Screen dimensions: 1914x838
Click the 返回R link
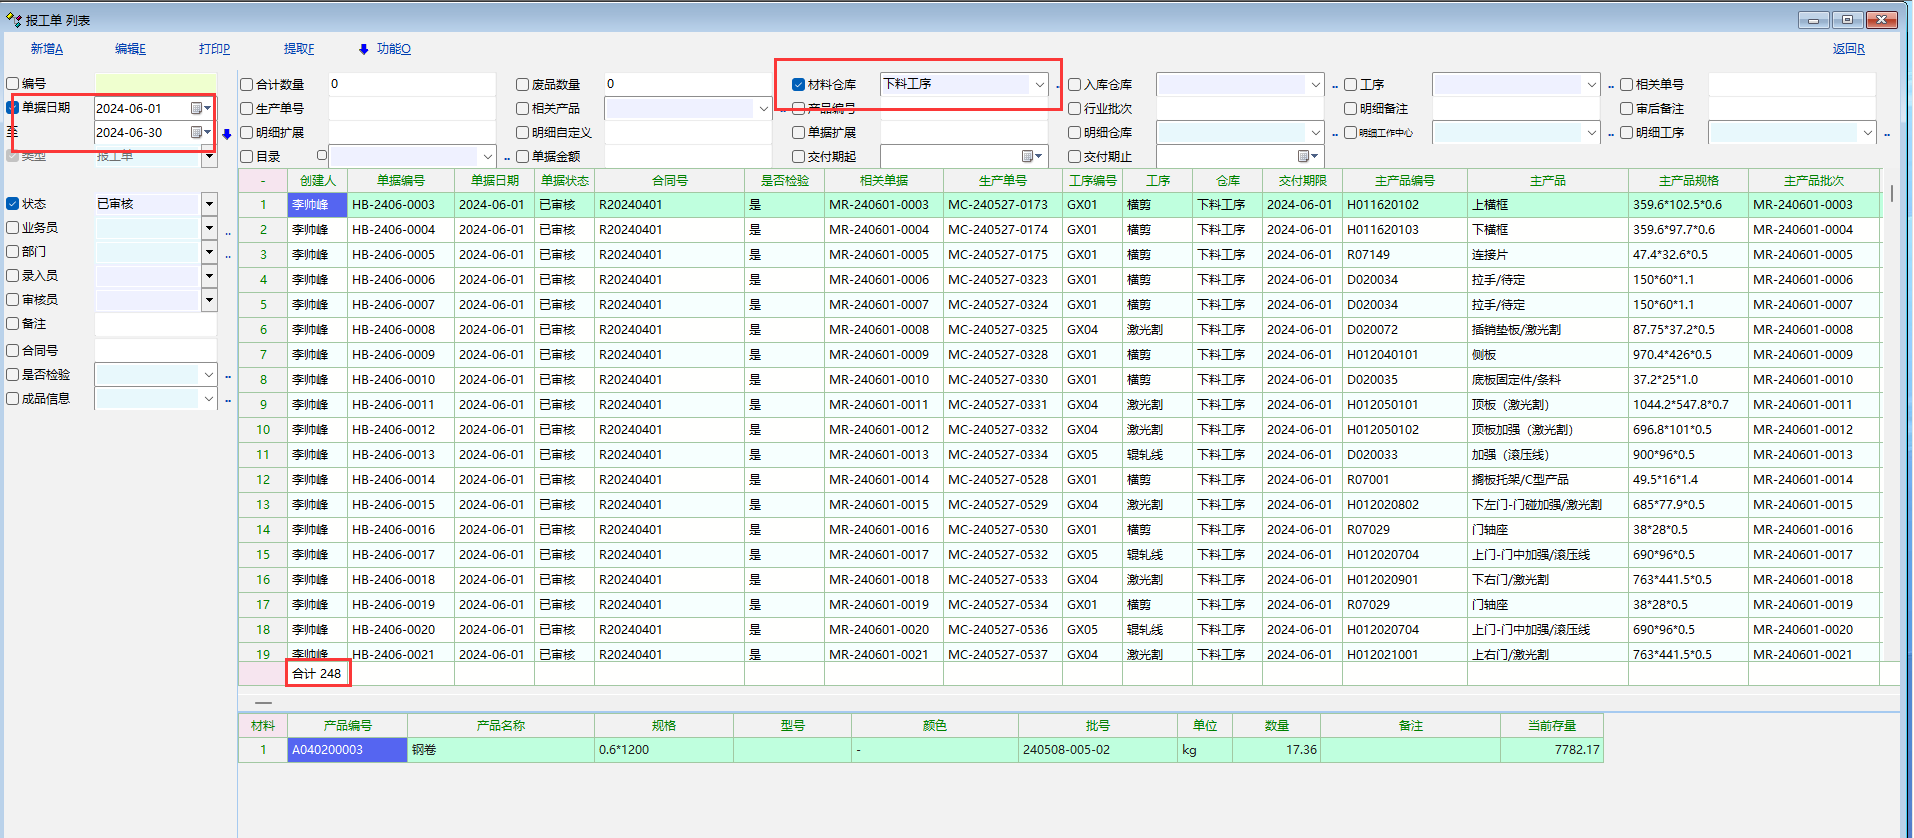(x=1848, y=49)
